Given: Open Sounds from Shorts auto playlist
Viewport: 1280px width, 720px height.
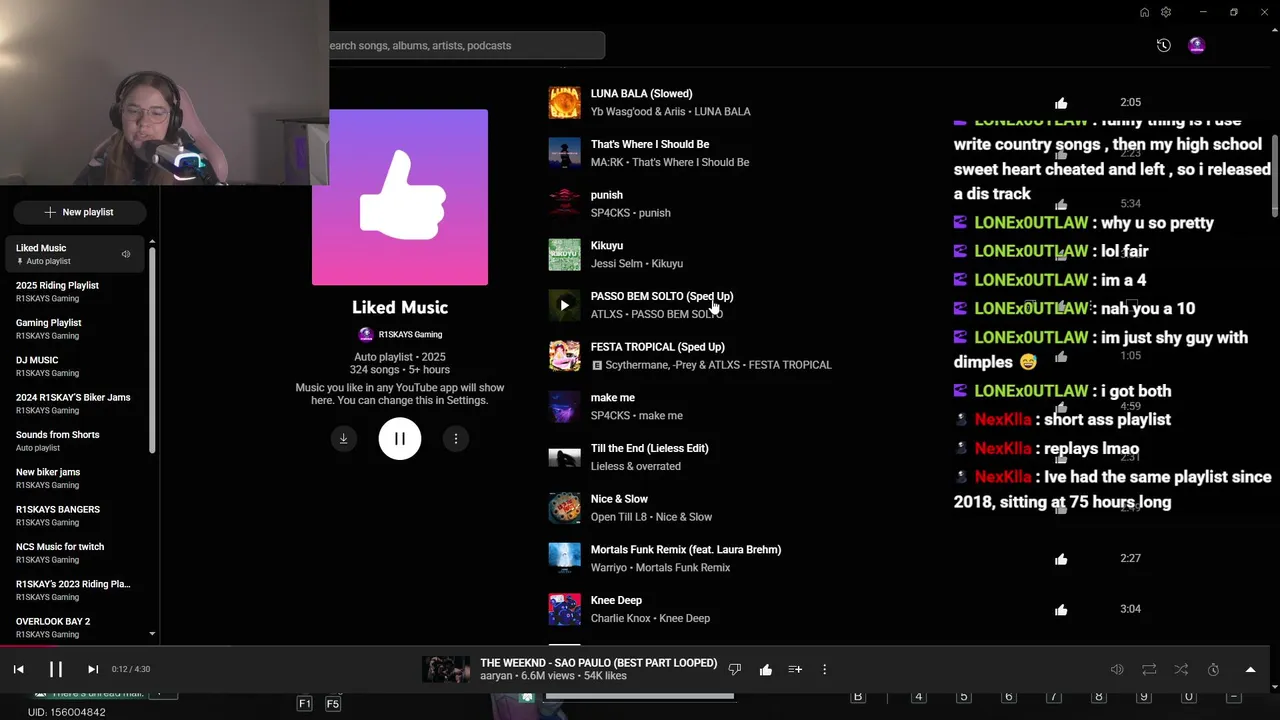Looking at the screenshot, I should pyautogui.click(x=75, y=441).
